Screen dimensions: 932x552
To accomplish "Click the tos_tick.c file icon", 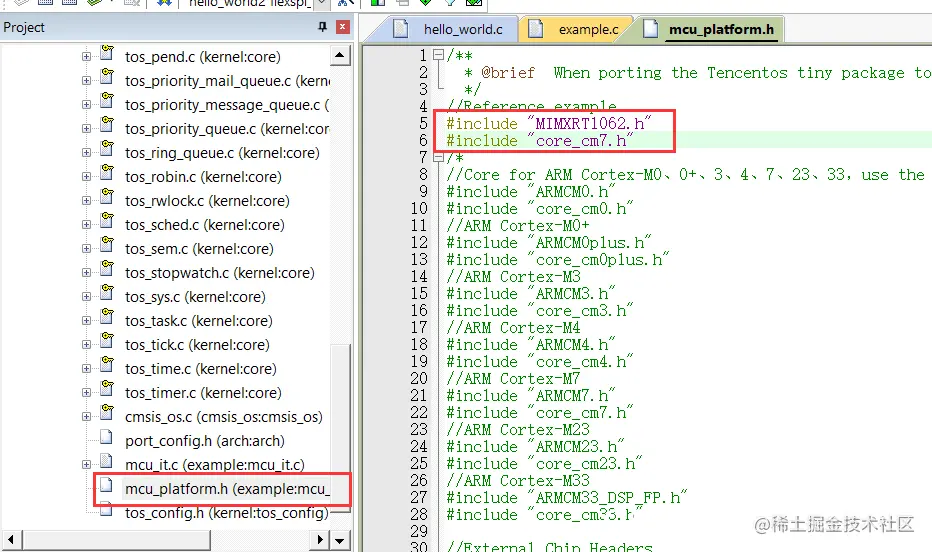I will (107, 341).
